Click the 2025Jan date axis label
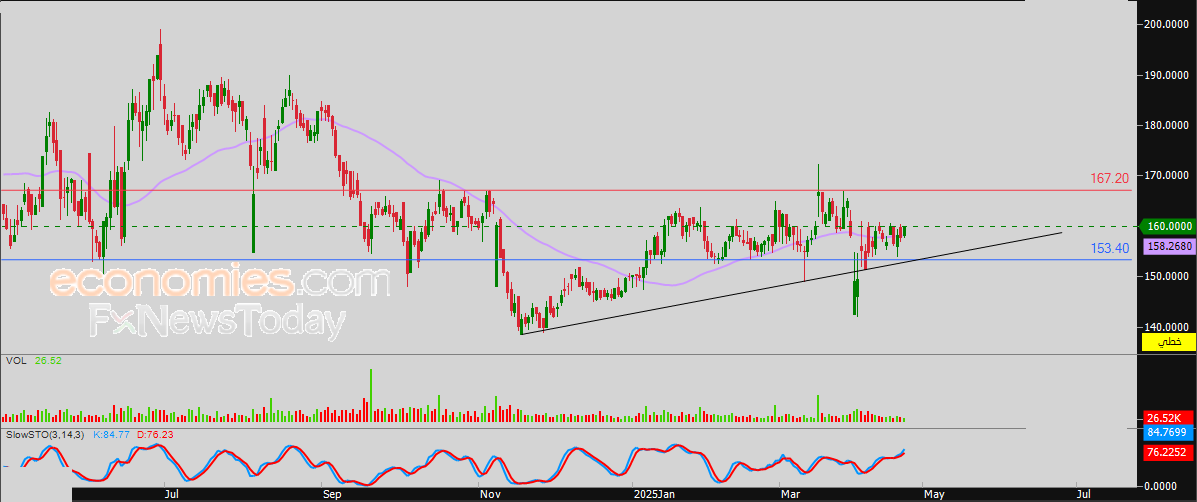1197x502 pixels. click(x=656, y=494)
